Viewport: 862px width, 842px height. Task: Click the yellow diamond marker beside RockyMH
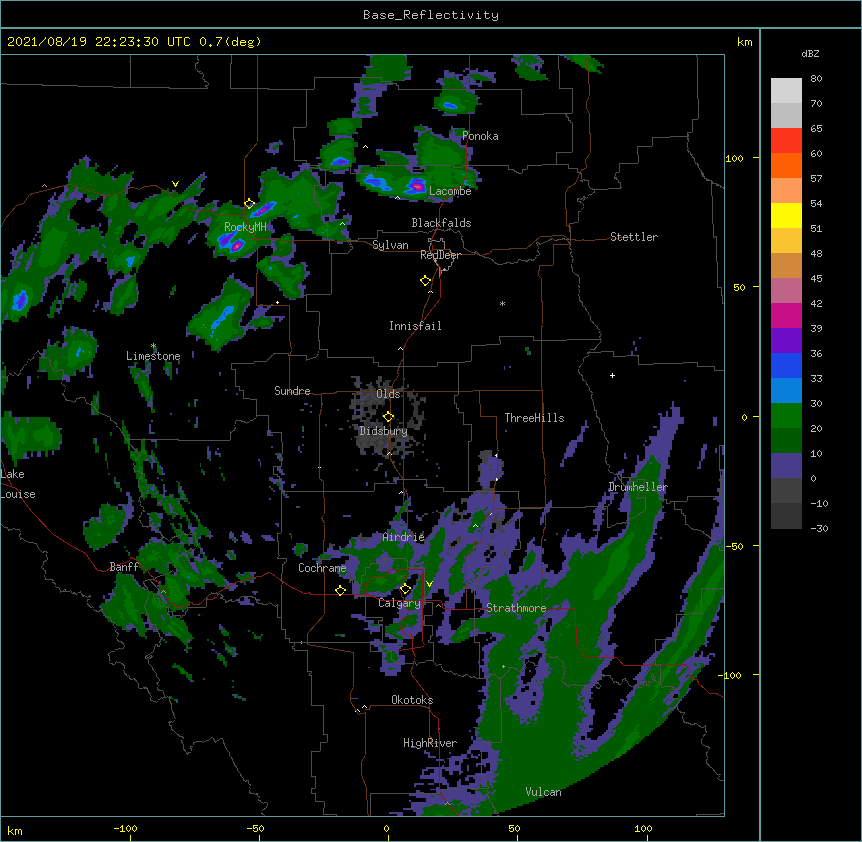(250, 204)
